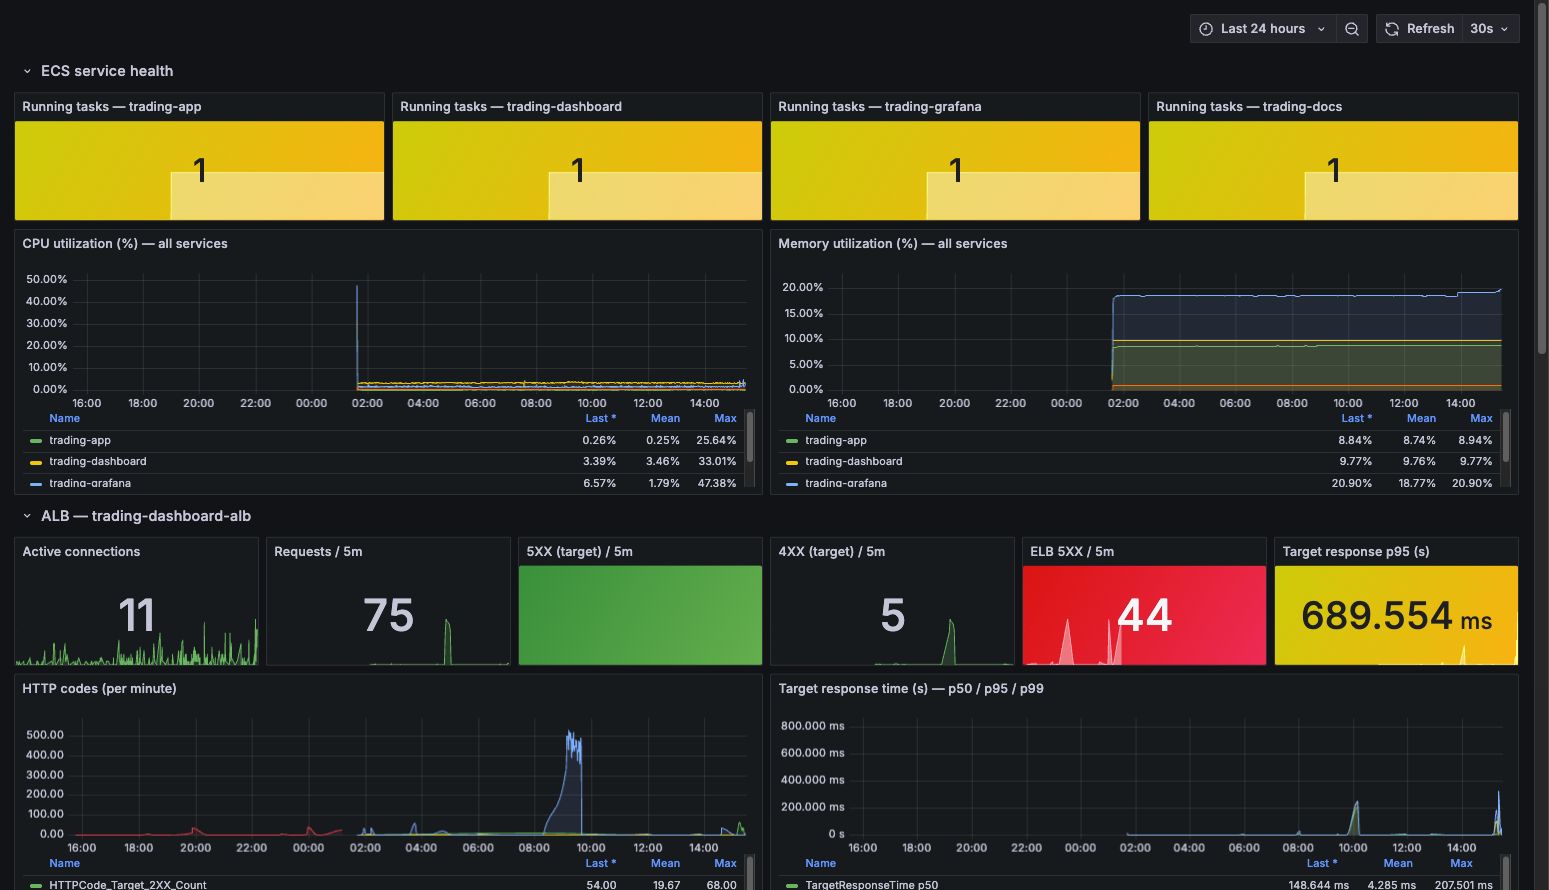The width and height of the screenshot is (1549, 890).
Task: Click yellow swatch of Memory trading-dashboard series
Action: pos(792,462)
